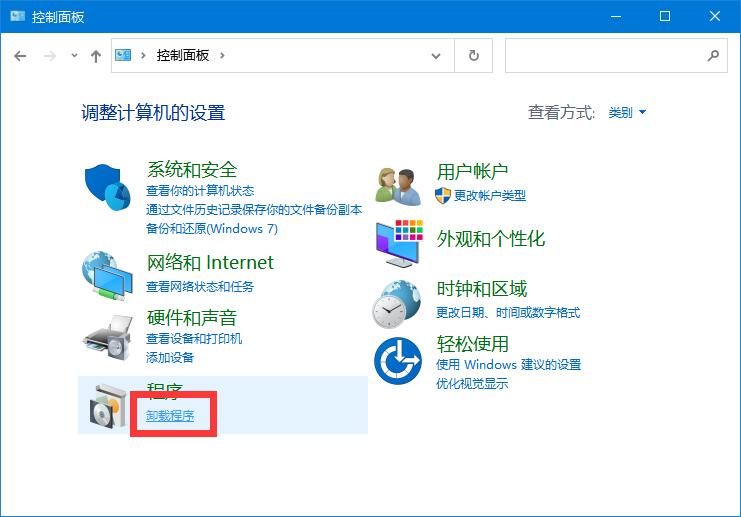Click the Clock and Region globe clock icon
Screen dimensions: 741x517
point(396,304)
